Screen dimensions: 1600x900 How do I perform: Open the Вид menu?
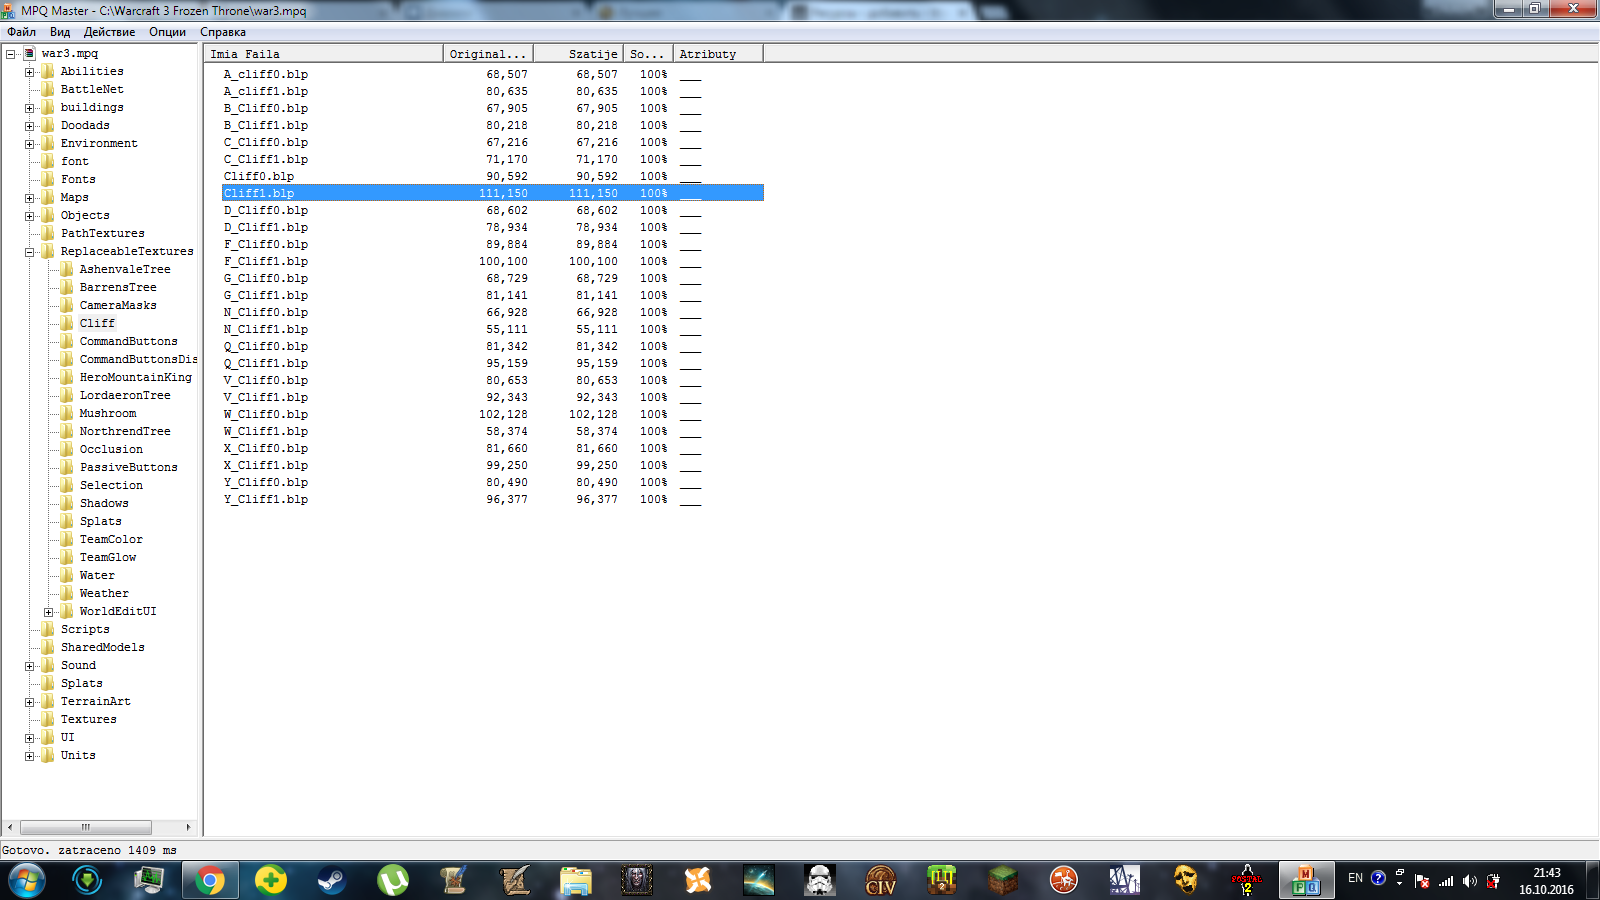[x=60, y=32]
